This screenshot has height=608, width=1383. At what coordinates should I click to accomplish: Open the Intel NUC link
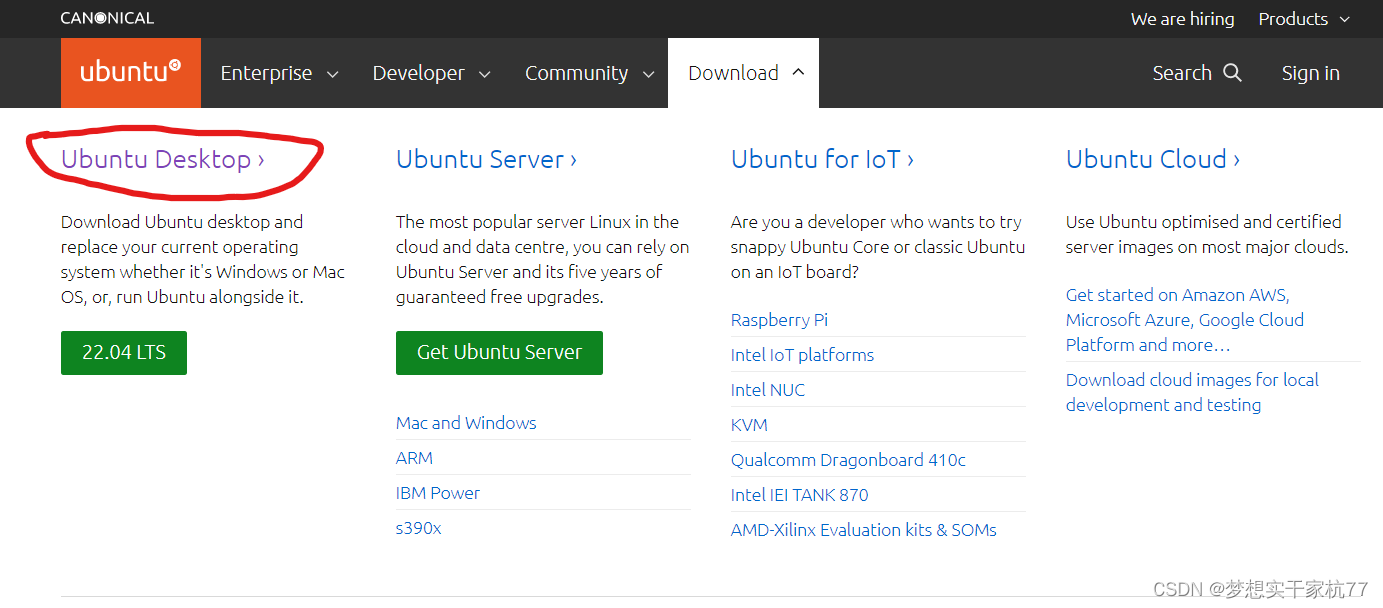(768, 390)
